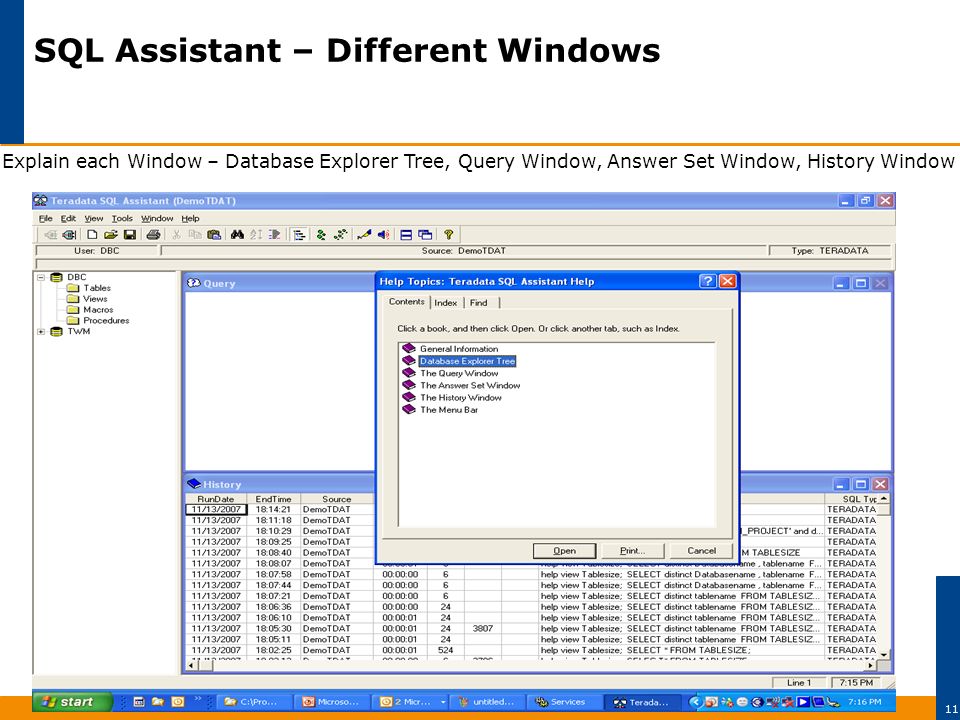Open the File menu
The height and width of the screenshot is (720, 960).
[x=45, y=219]
